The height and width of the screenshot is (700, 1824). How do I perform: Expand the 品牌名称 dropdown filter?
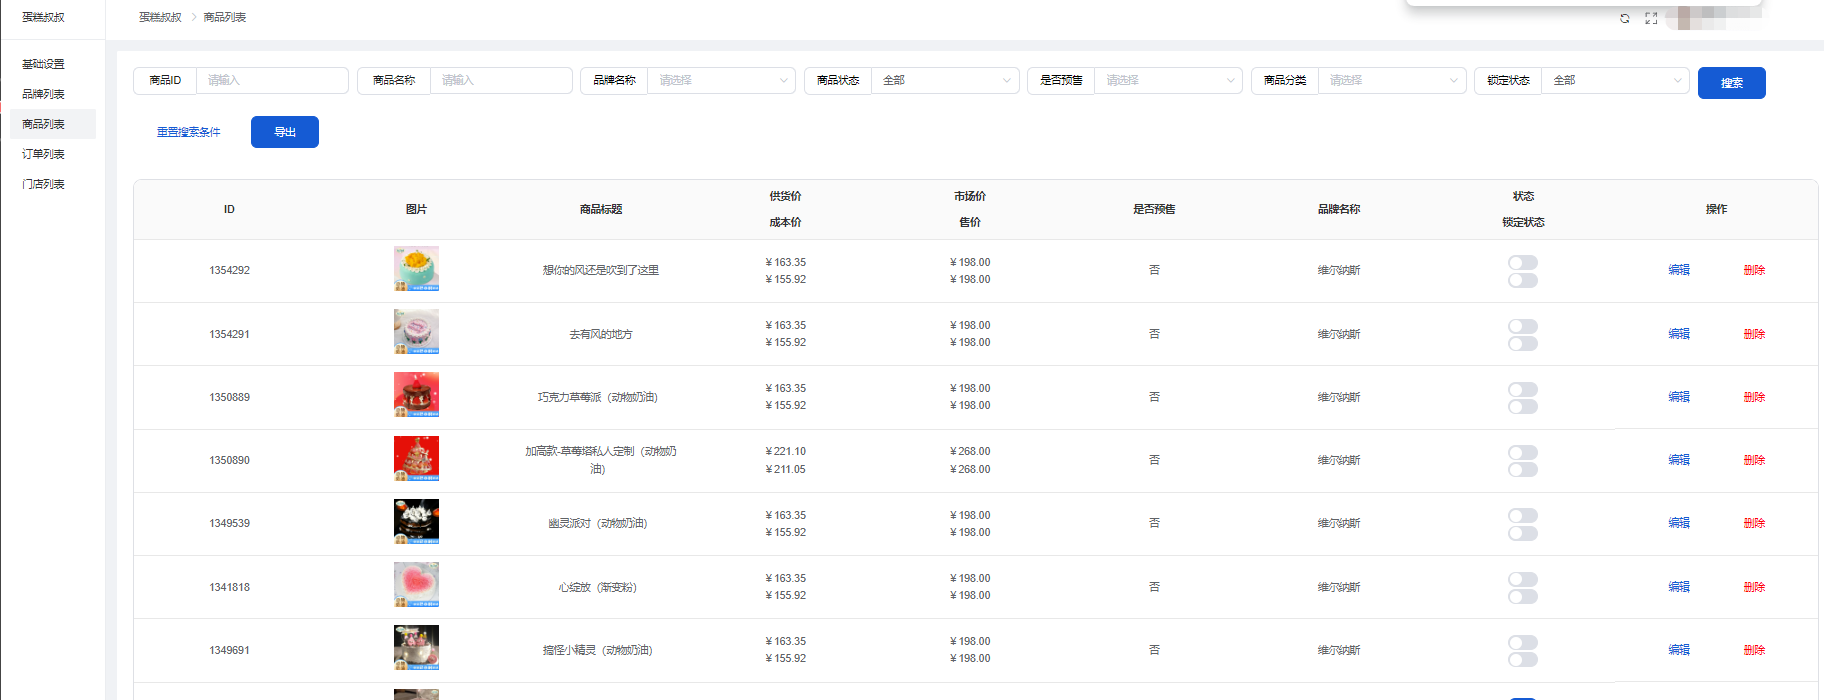click(721, 80)
